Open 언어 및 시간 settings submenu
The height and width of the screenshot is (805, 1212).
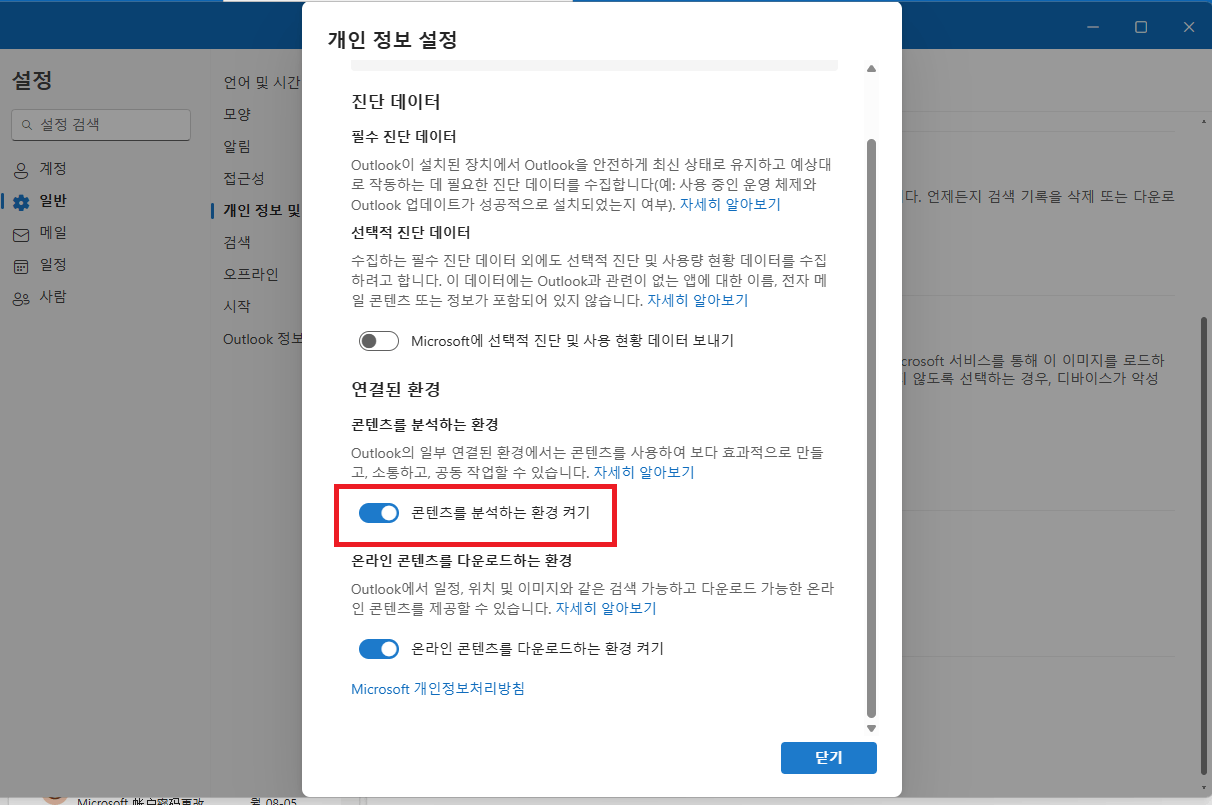[x=261, y=83]
